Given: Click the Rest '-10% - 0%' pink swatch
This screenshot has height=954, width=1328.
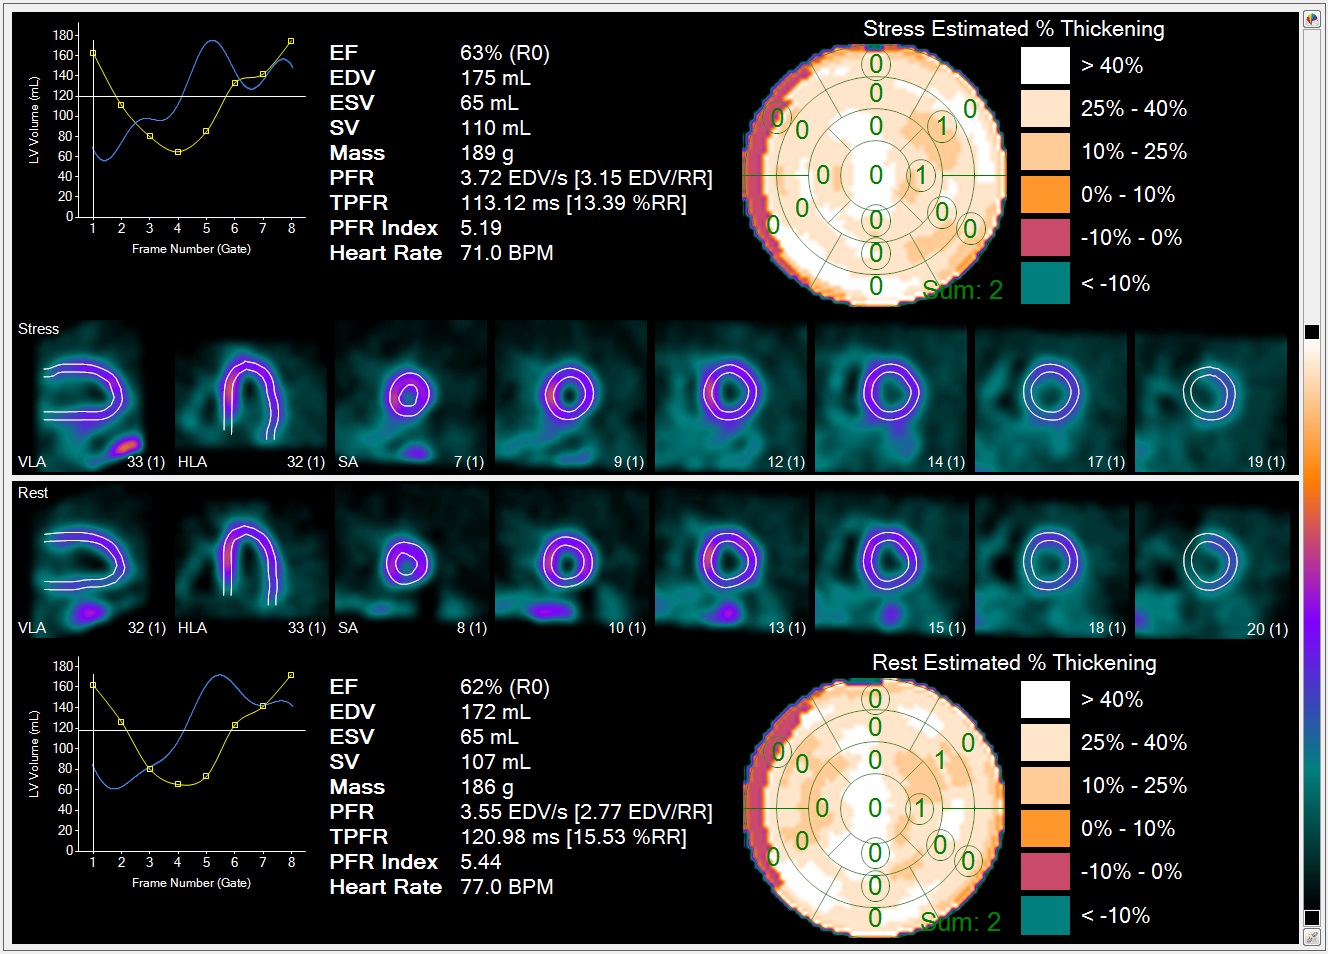Looking at the screenshot, I should 1045,871.
